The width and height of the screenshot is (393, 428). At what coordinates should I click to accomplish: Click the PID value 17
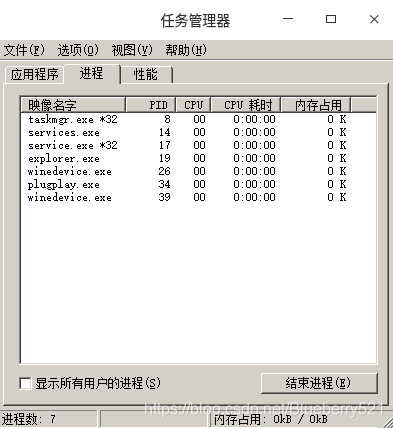tap(165, 145)
